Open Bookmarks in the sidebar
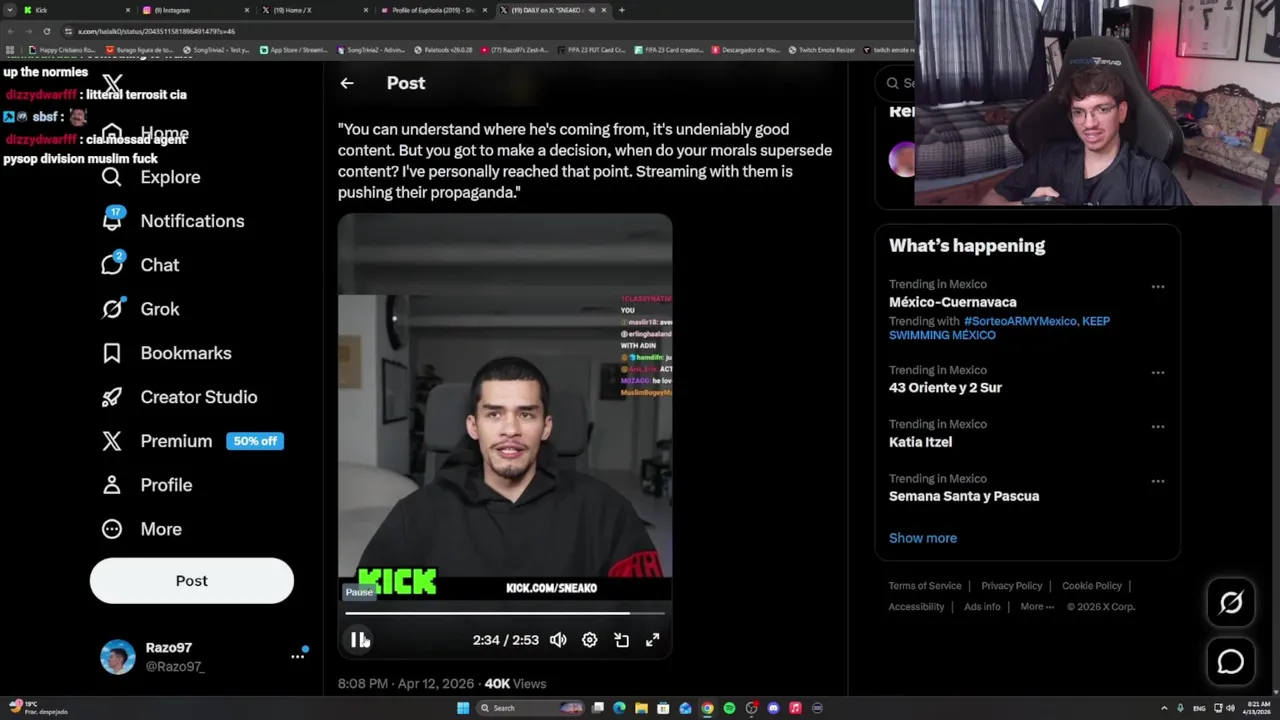The image size is (1280, 720). pyautogui.click(x=167, y=353)
